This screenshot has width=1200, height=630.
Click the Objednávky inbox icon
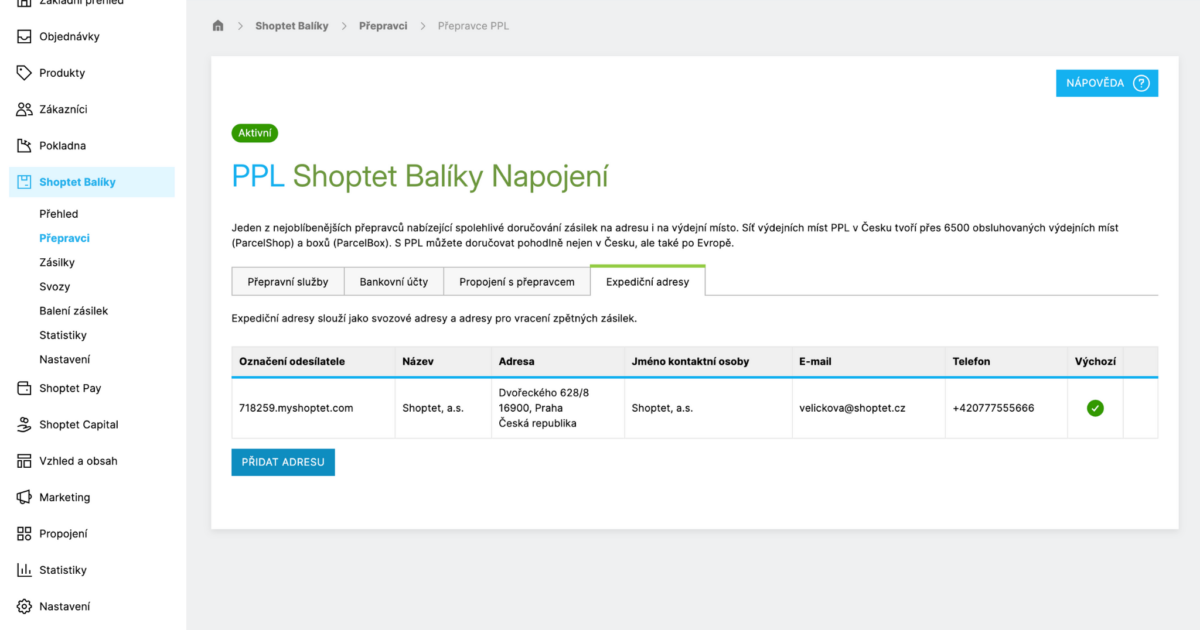click(x=24, y=37)
